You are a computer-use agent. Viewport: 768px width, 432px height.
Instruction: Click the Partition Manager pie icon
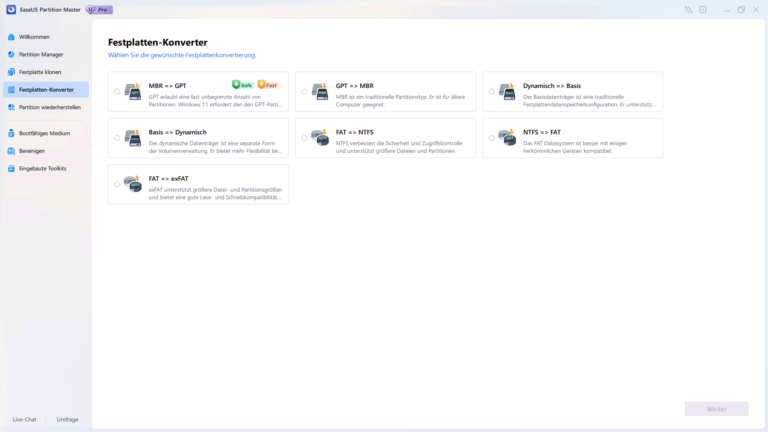coord(11,54)
